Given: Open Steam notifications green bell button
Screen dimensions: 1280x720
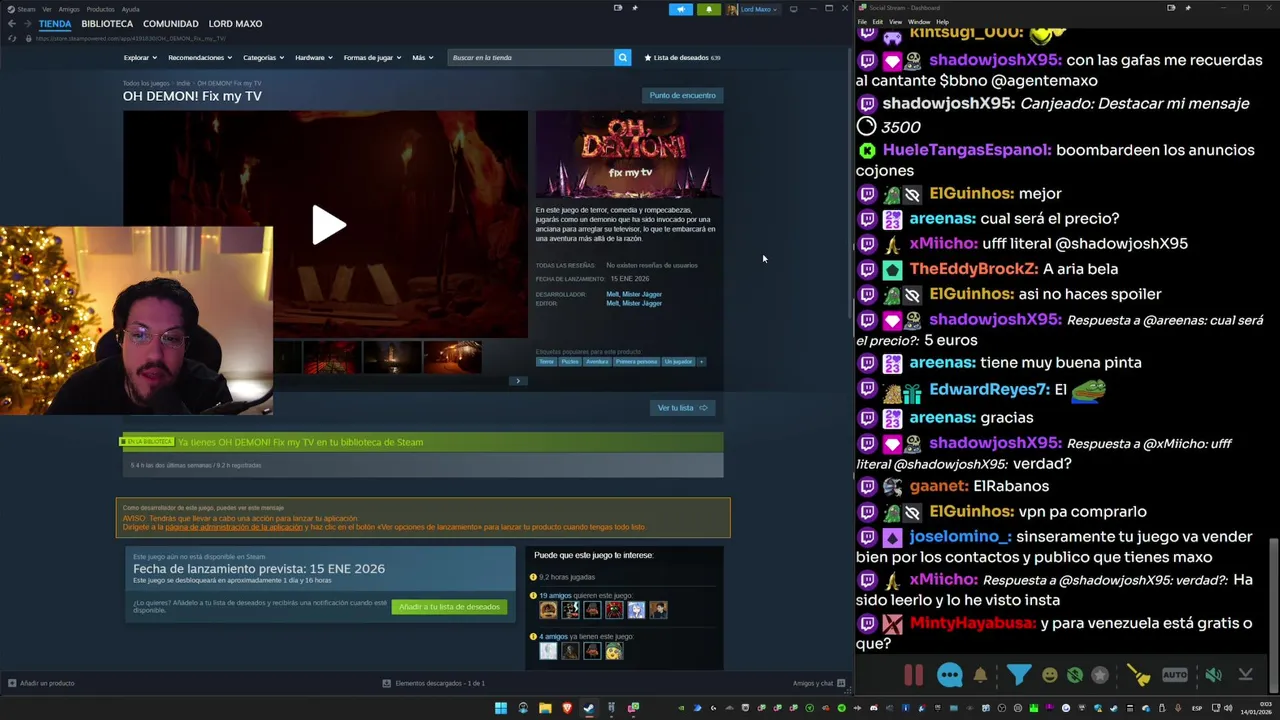Looking at the screenshot, I should click(709, 9).
